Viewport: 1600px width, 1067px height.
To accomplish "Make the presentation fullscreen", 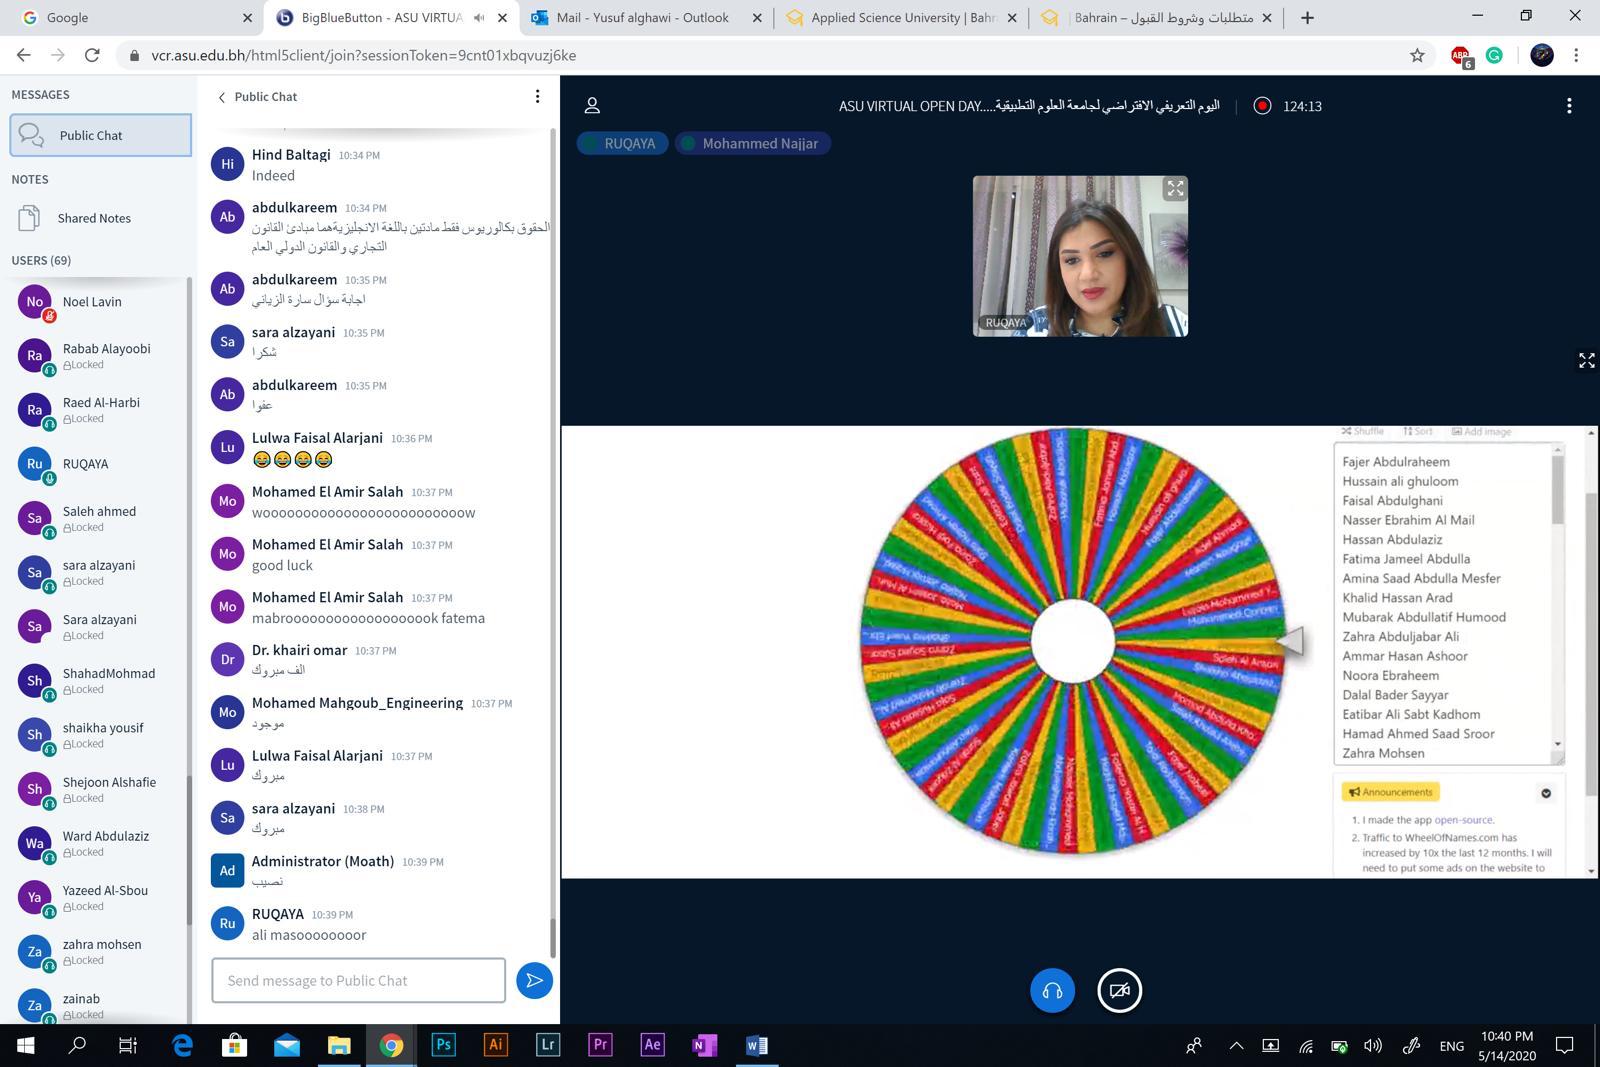I will point(1586,360).
